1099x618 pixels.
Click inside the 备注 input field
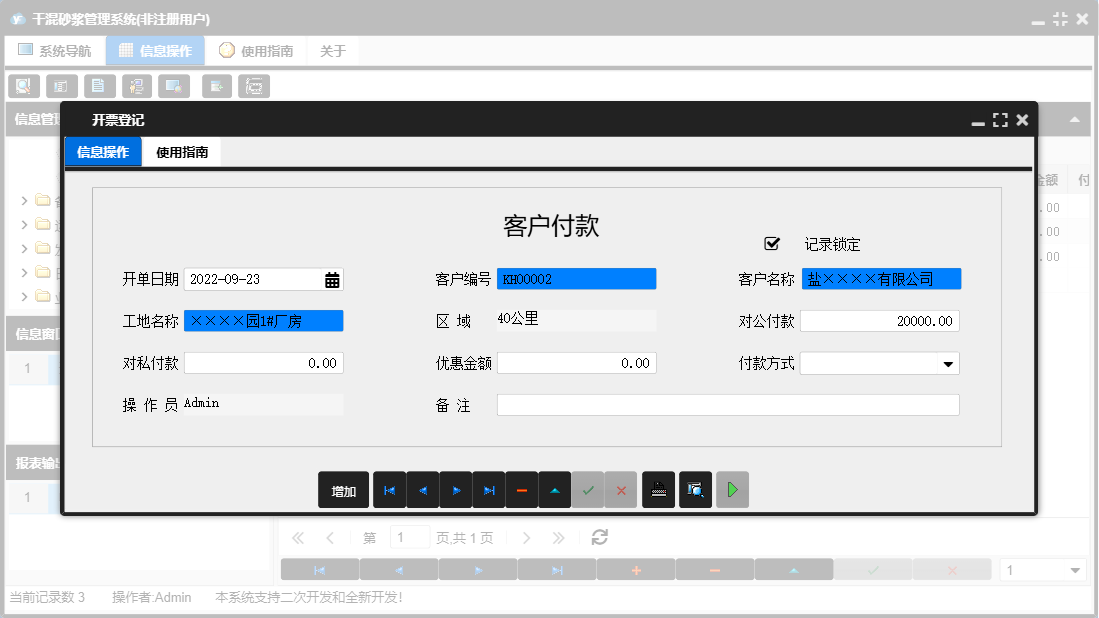coord(727,405)
